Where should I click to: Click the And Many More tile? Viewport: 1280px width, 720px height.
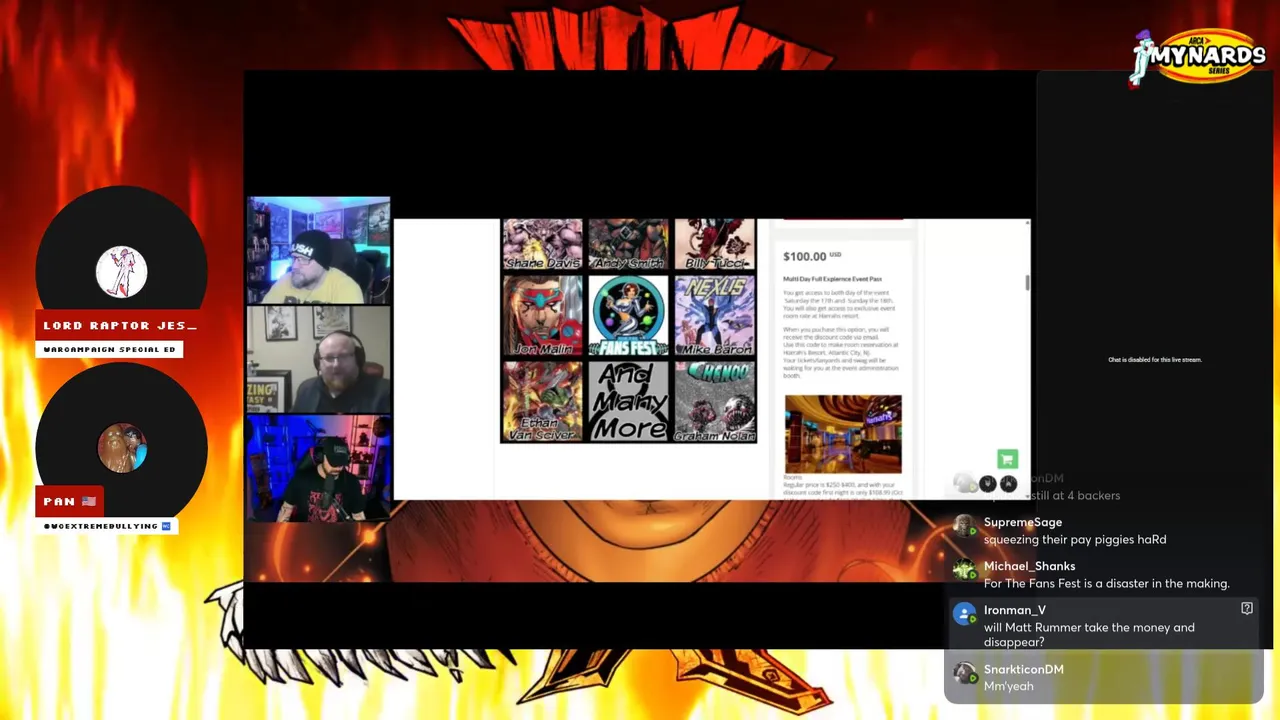[628, 401]
